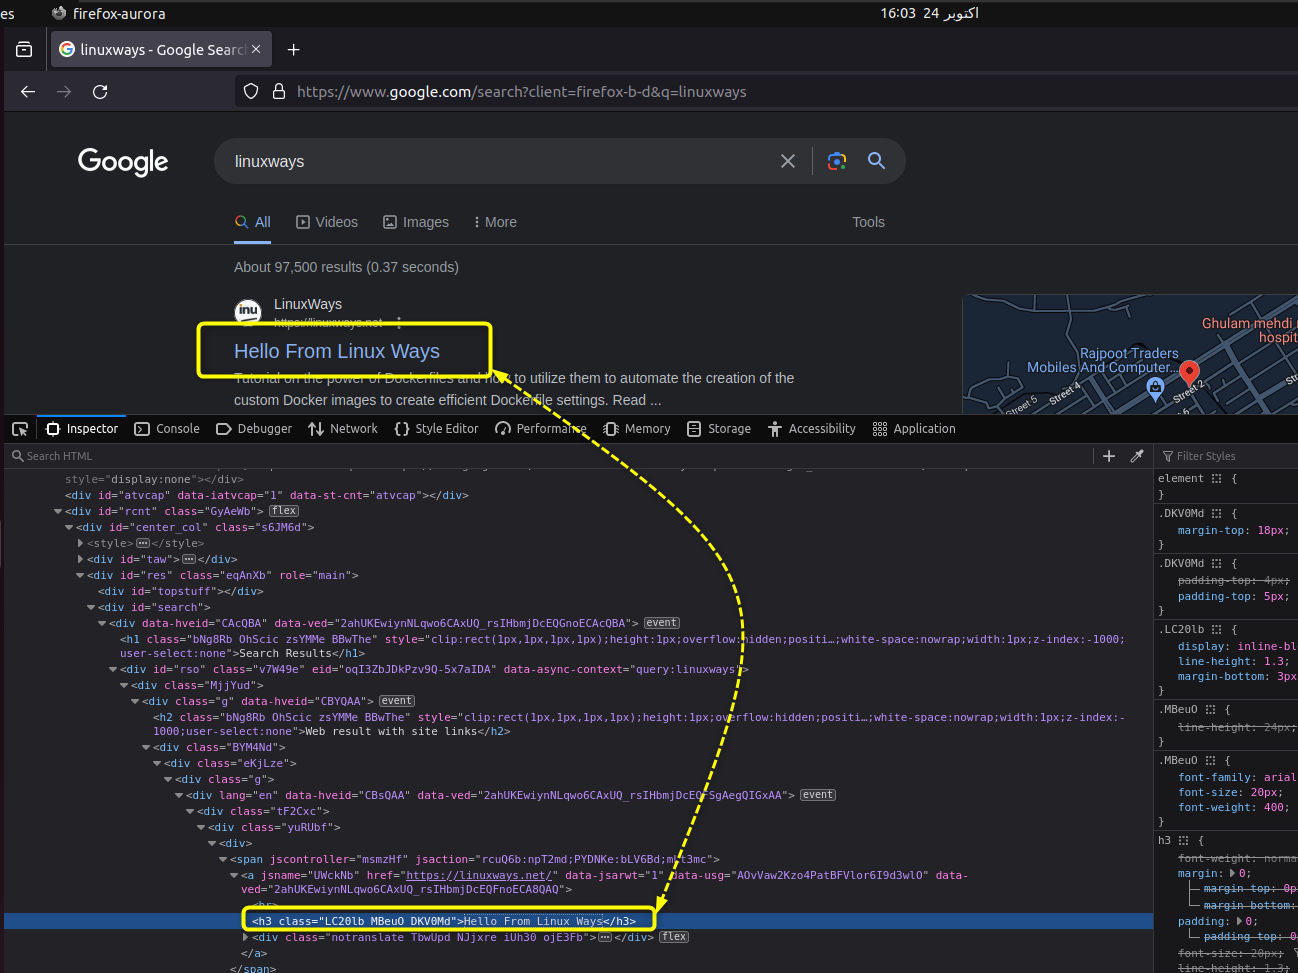Open the tracking protection shield icon

pos(251,91)
